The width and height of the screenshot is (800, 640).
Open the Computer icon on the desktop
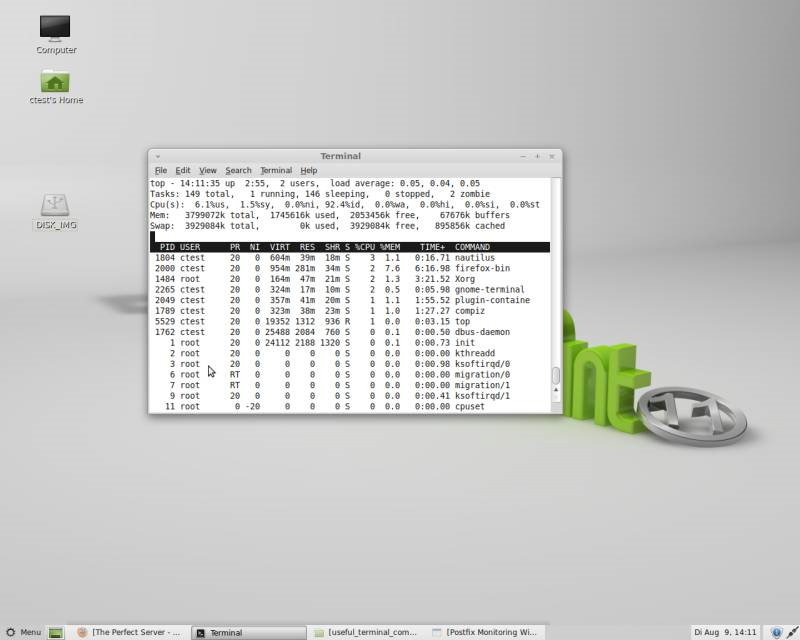click(54, 27)
